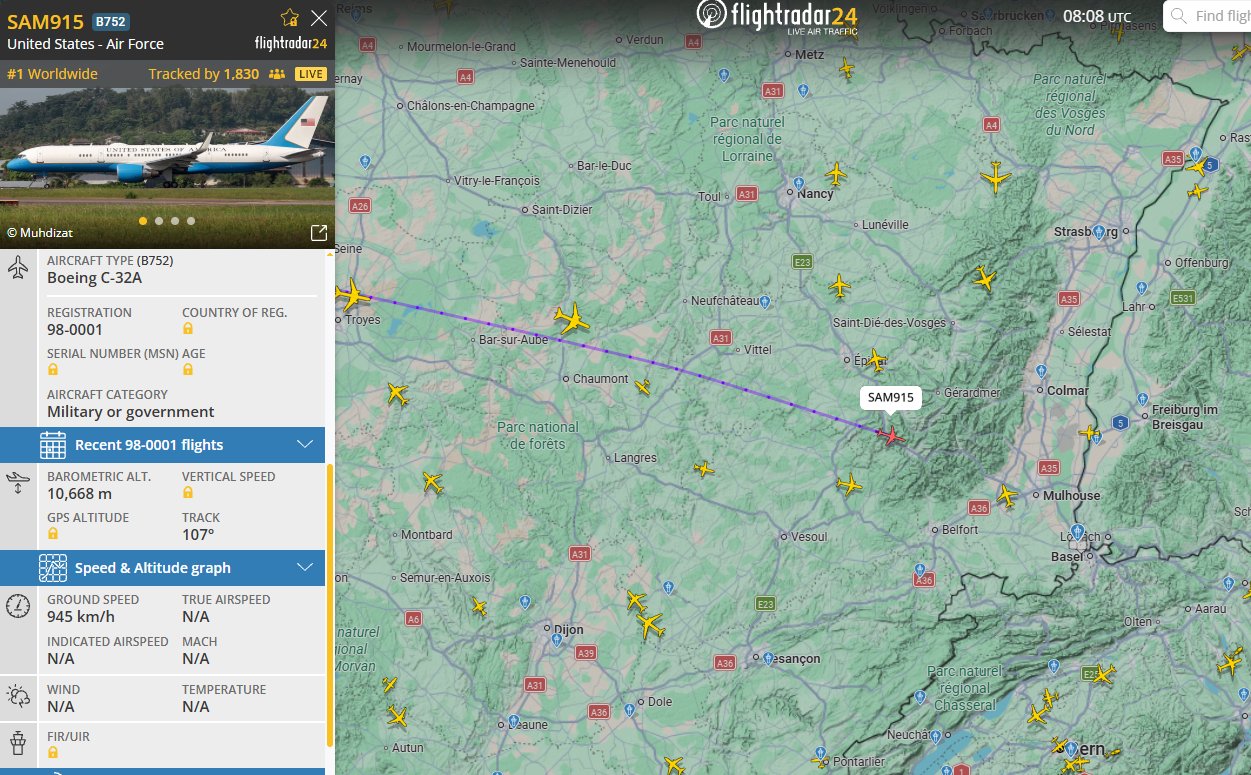Show fourth photo via last carousel dot
Image resolution: width=1251 pixels, height=775 pixels.
tap(191, 221)
